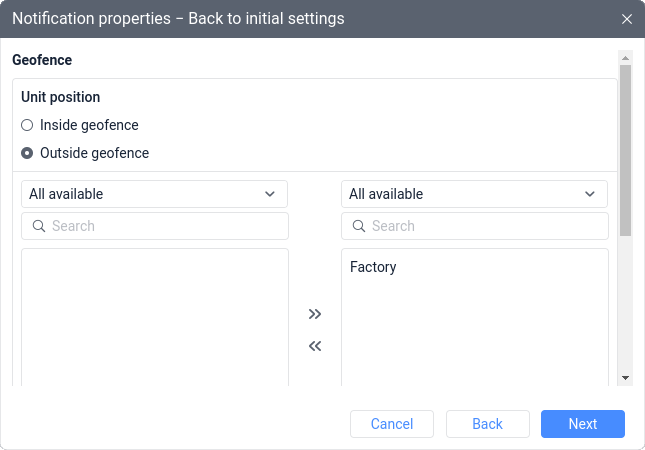Open the left All available dropdown
Viewport: 645px width, 450px height.
click(154, 194)
